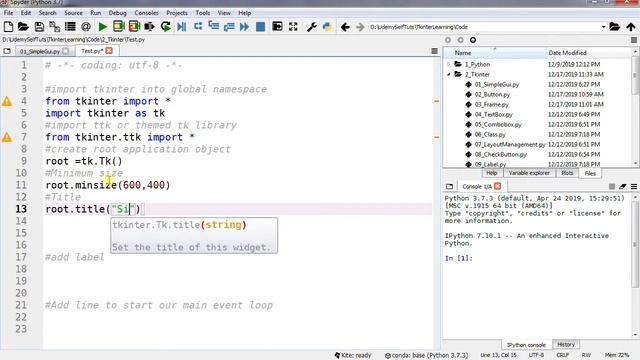Run selection or current line icon

point(149,27)
